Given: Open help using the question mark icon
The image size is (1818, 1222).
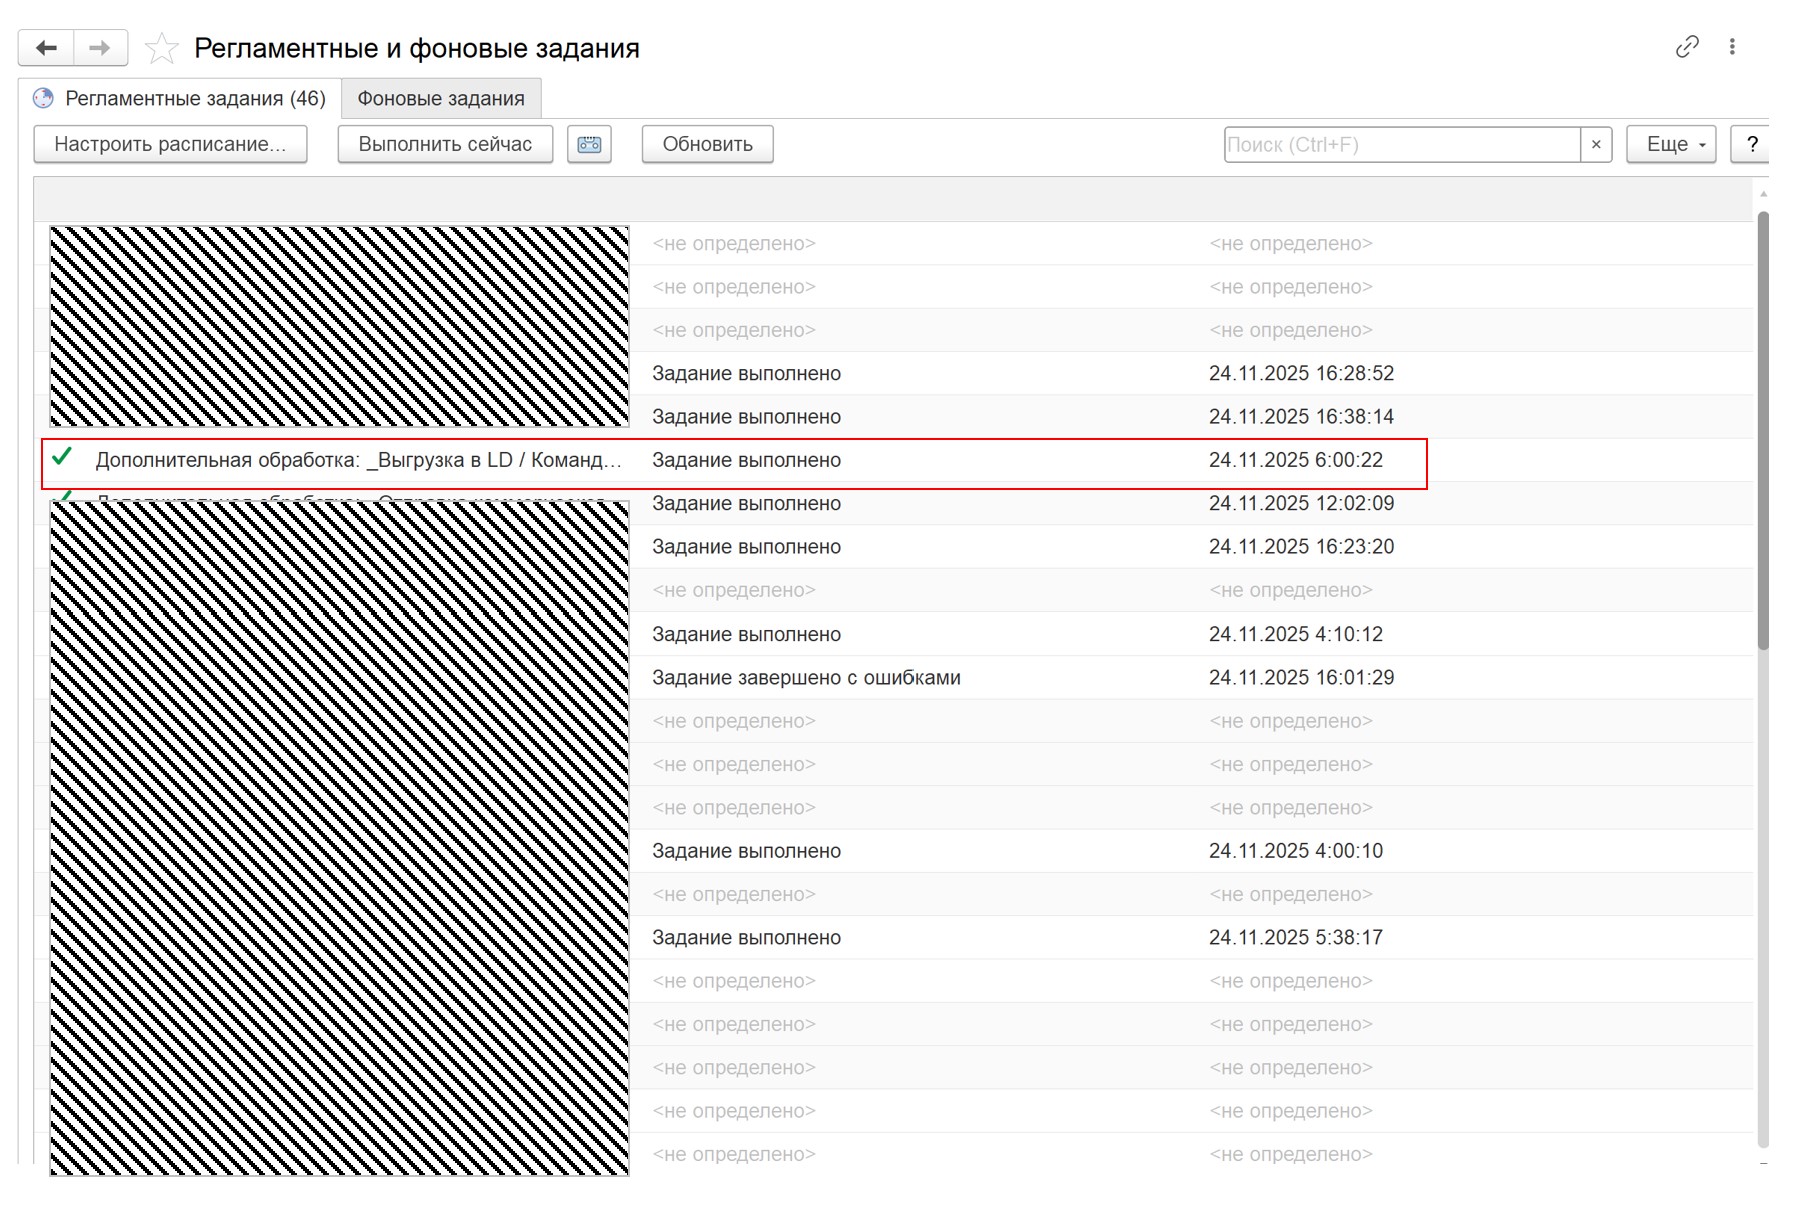Looking at the screenshot, I should pyautogui.click(x=1752, y=144).
